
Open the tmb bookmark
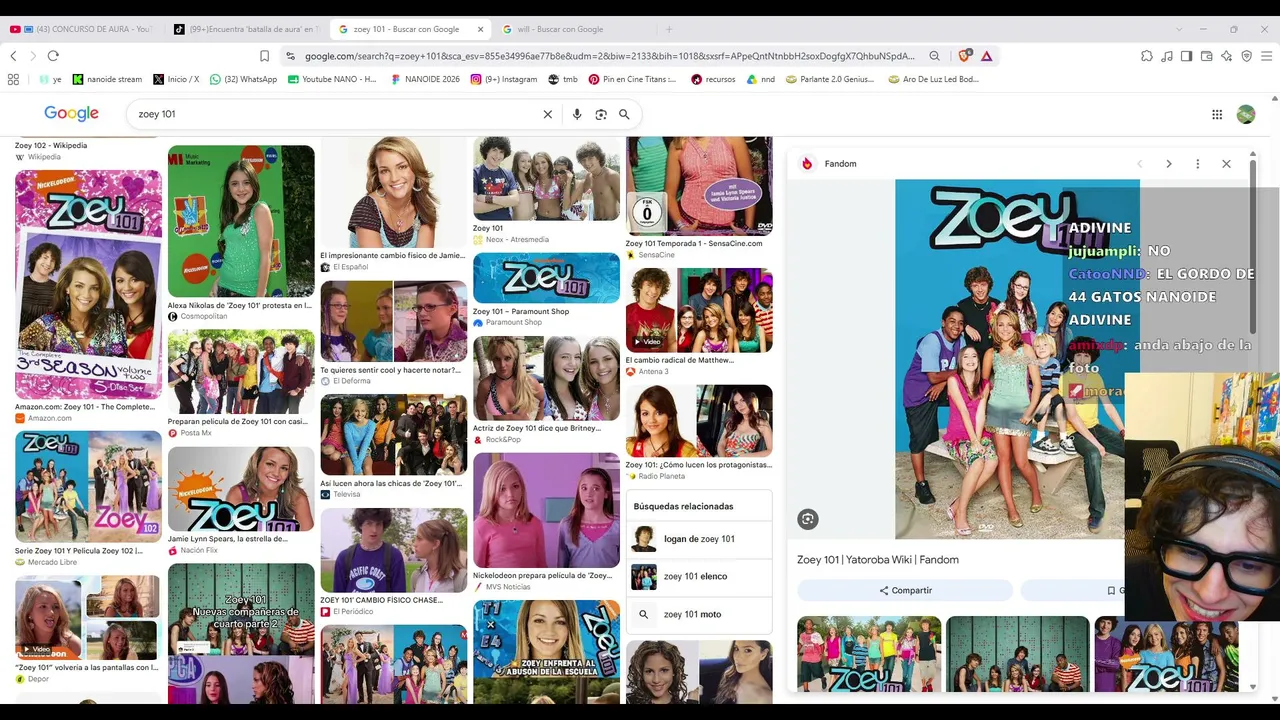pyautogui.click(x=563, y=79)
